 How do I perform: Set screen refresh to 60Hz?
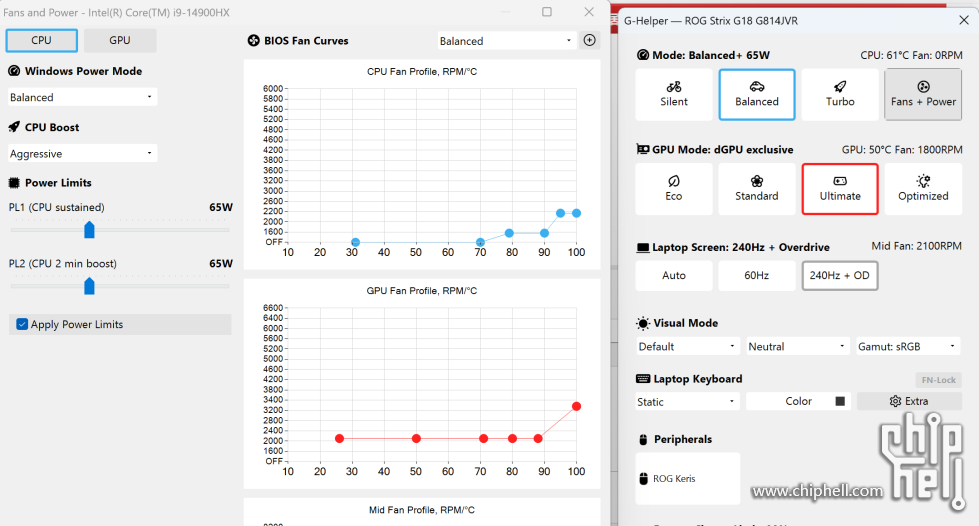point(757,275)
